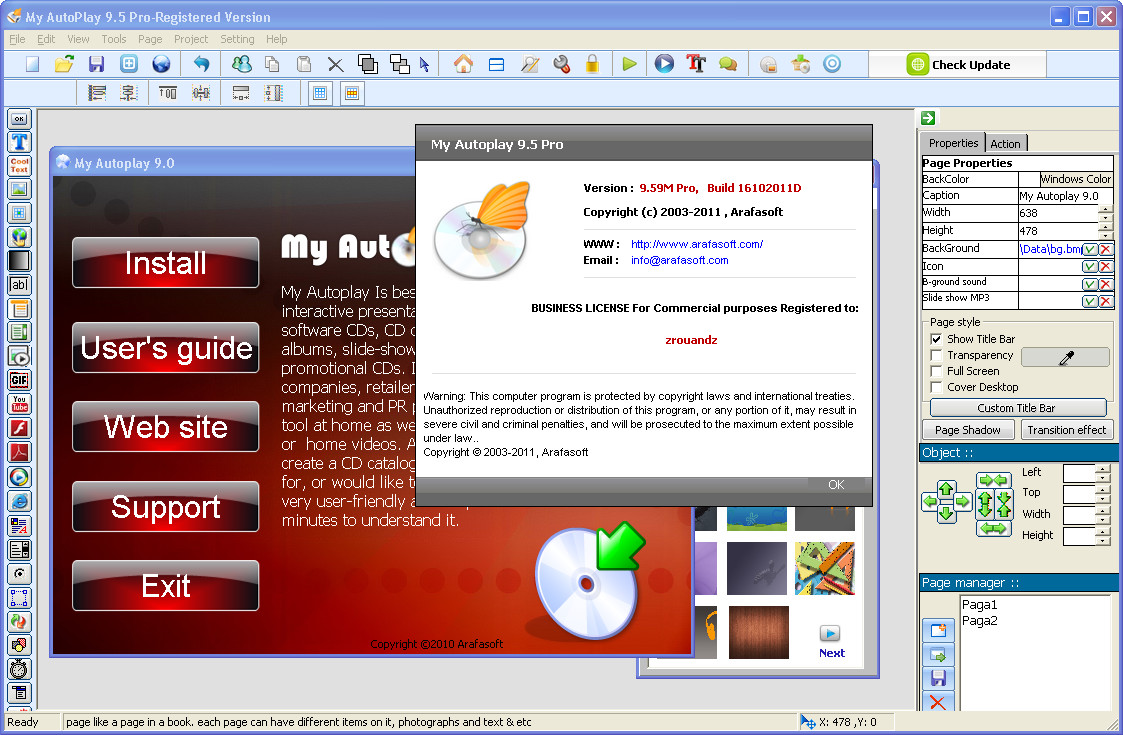Insert PDF document object
This screenshot has height=735, width=1123.
(19, 452)
